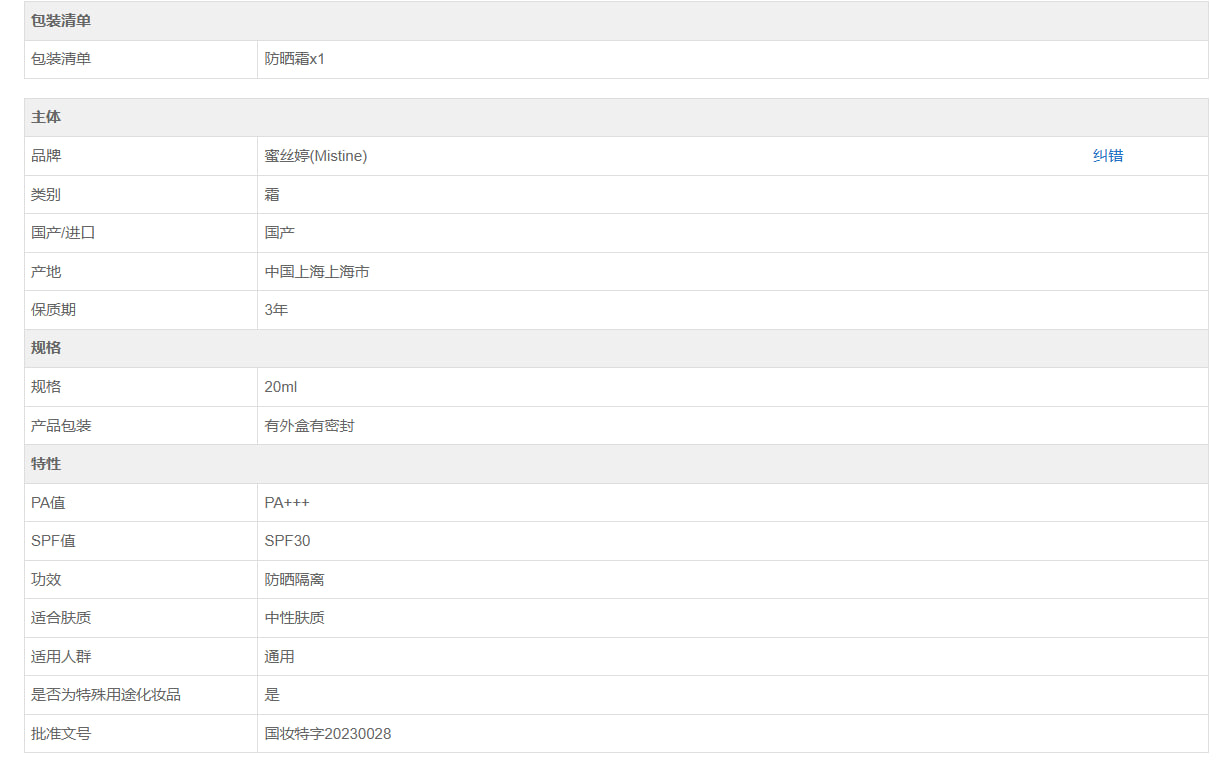Click the 纠错 link beside the brand
This screenshot has height=765, width=1232.
(1107, 156)
